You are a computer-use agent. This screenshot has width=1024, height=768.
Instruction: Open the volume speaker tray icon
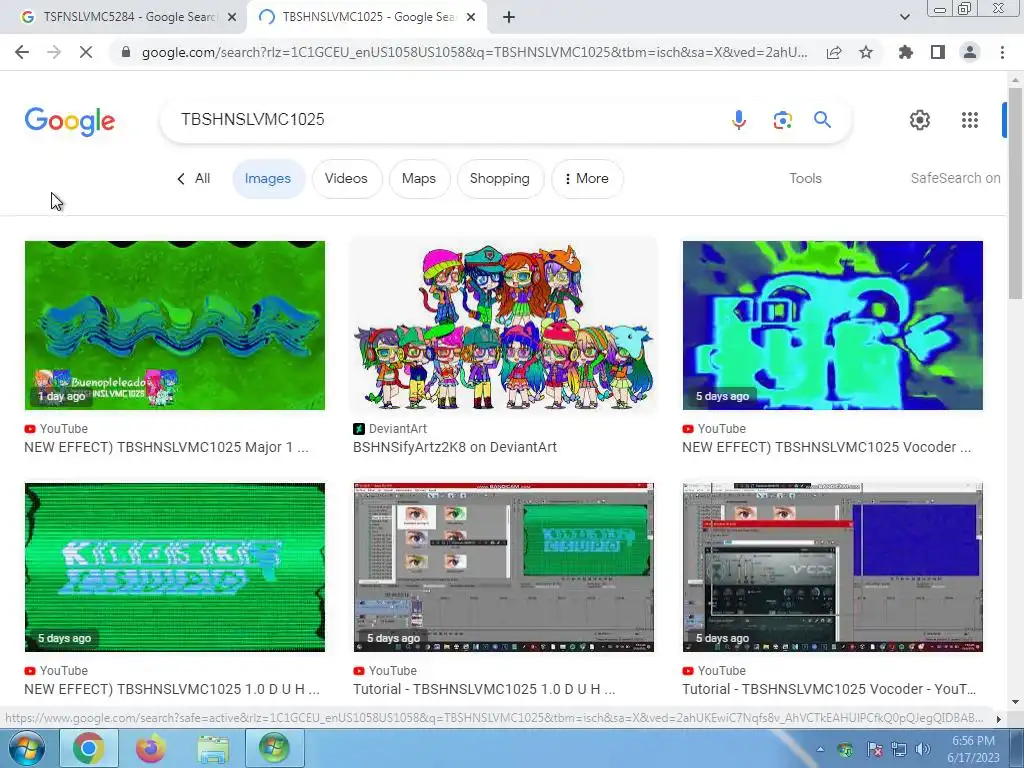[923, 749]
